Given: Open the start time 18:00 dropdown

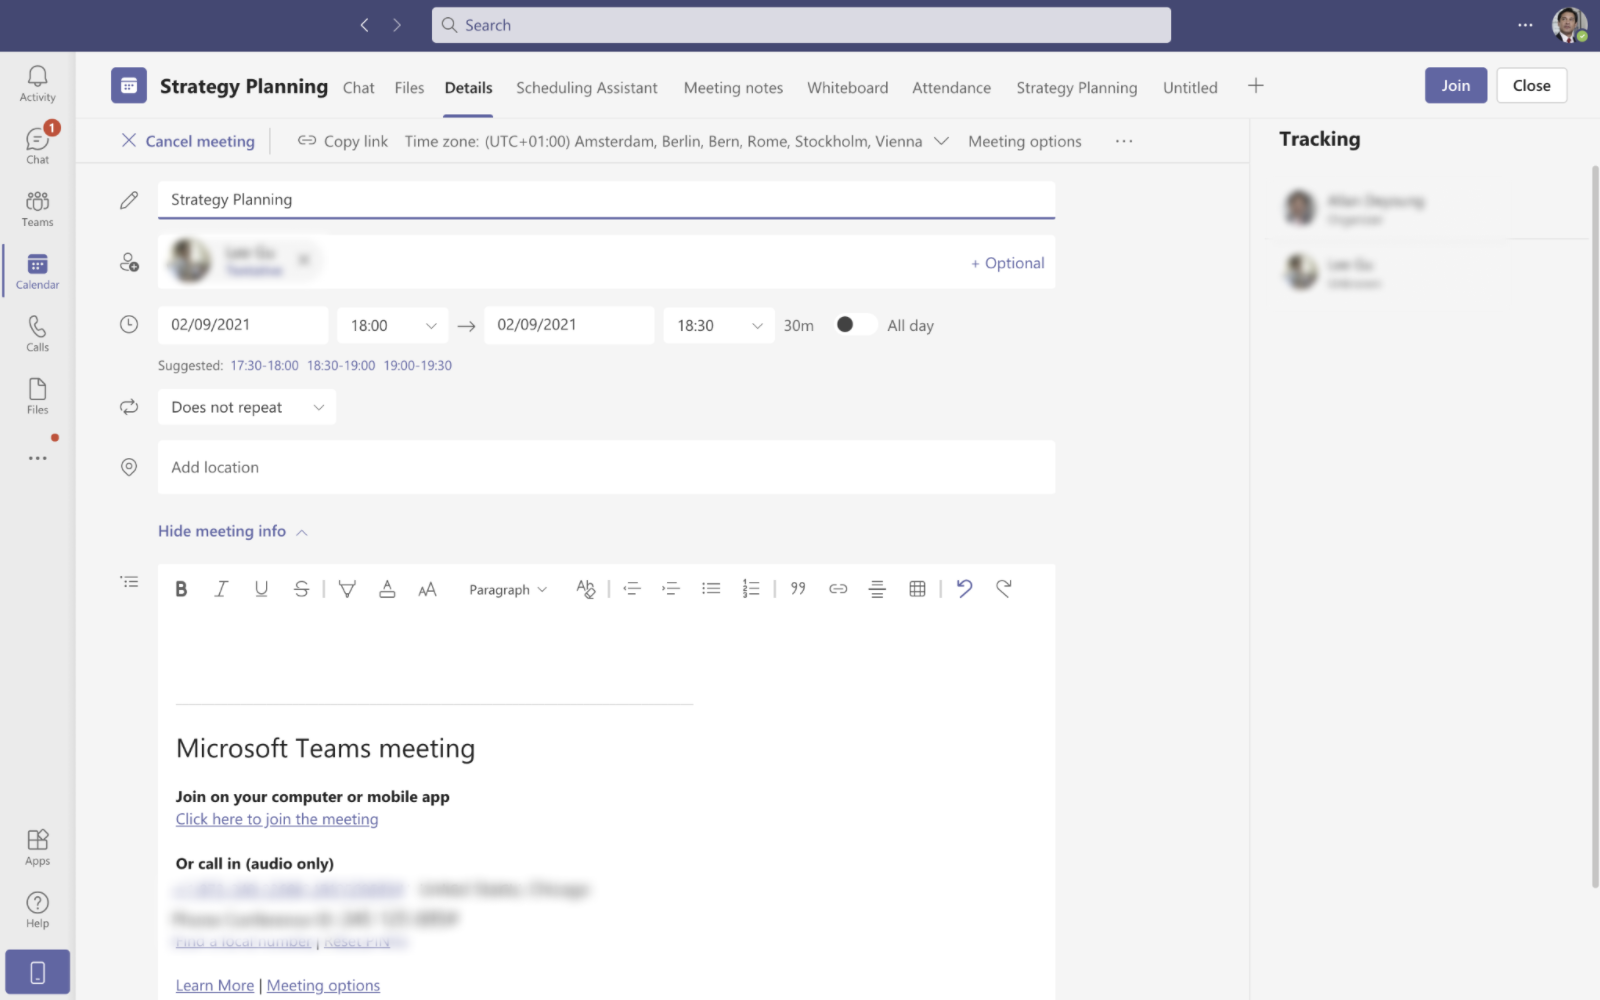Looking at the screenshot, I should (393, 326).
